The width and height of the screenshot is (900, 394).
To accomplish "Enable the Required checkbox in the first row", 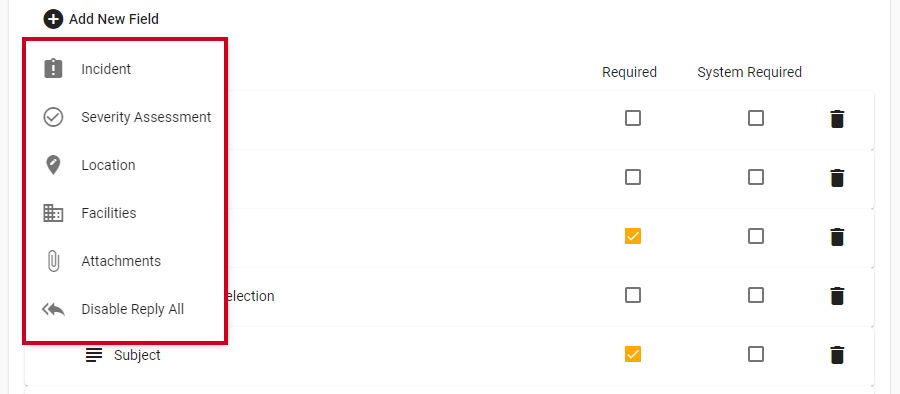I will pos(633,118).
